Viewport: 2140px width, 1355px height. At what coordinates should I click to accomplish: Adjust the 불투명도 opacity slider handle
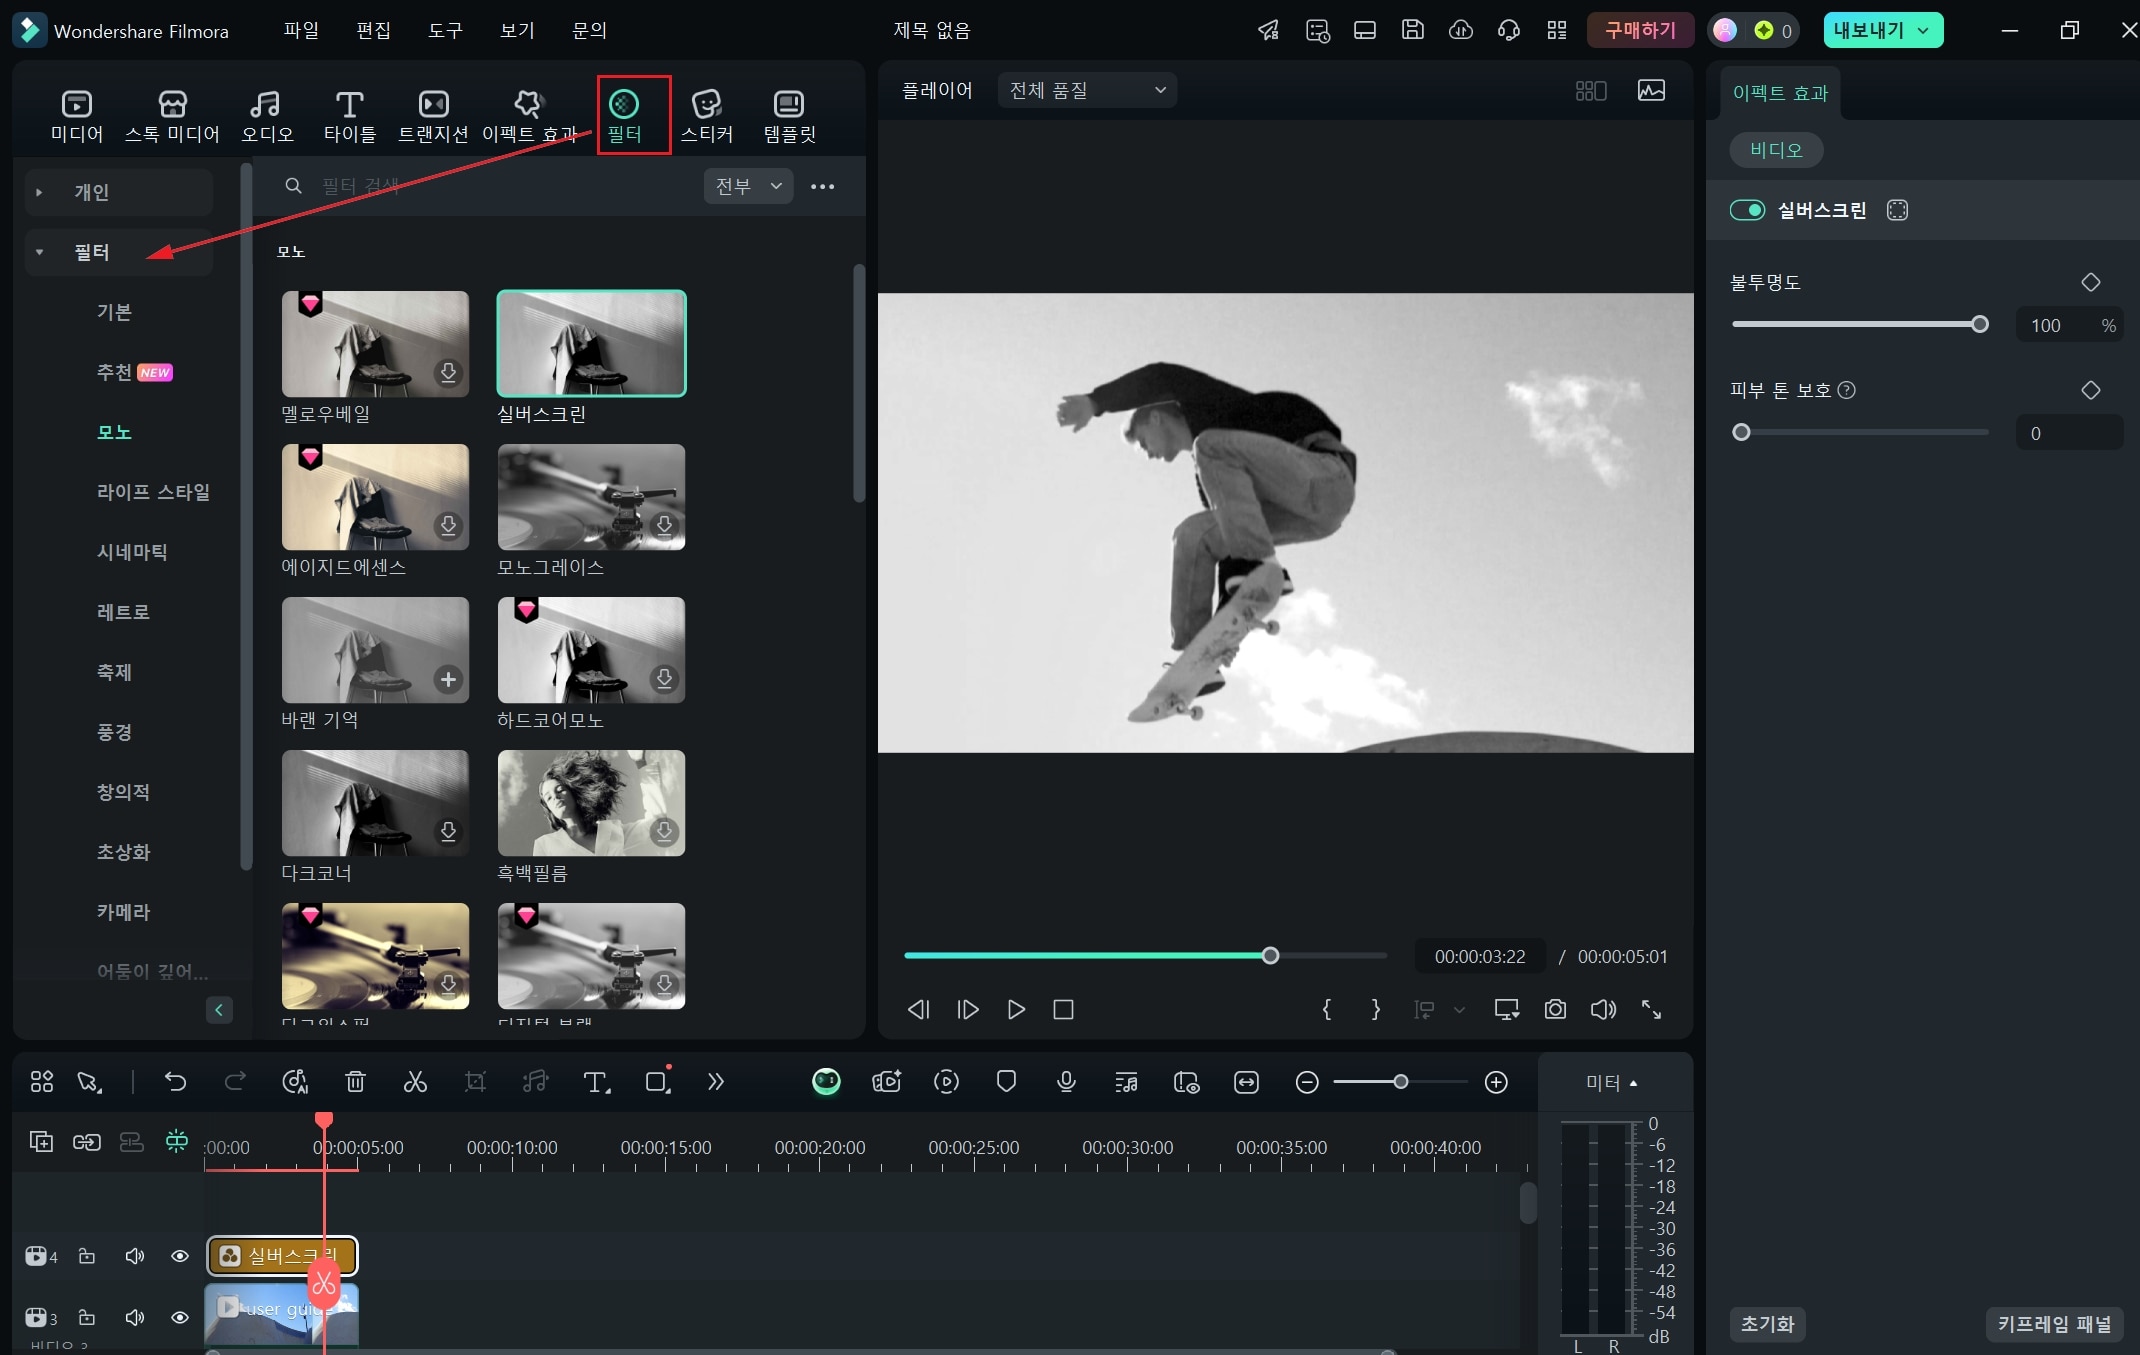click(1979, 324)
